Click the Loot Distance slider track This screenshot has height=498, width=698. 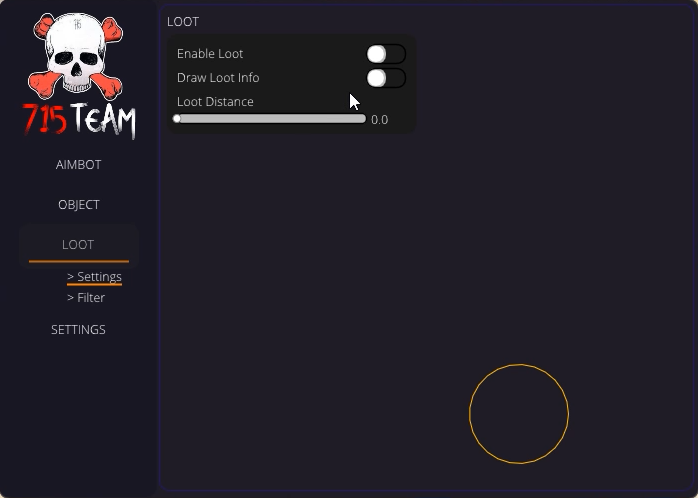(269, 119)
